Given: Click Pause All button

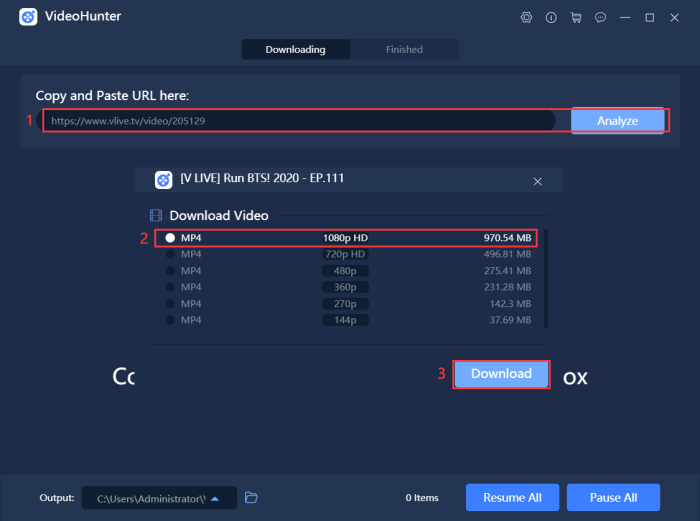Looking at the screenshot, I should 613,497.
